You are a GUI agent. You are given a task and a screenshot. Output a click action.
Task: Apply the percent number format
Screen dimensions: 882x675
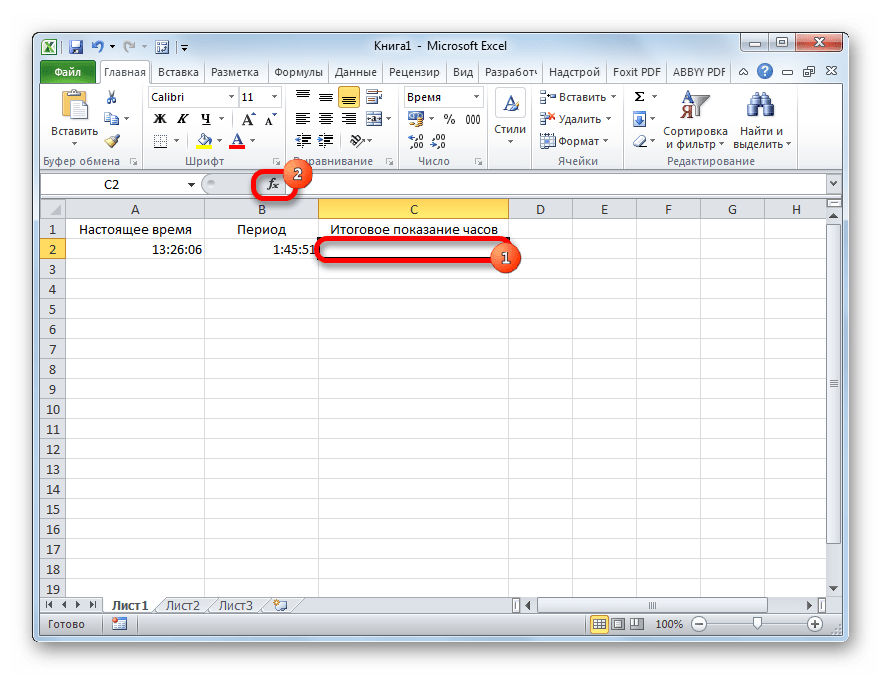[449, 119]
